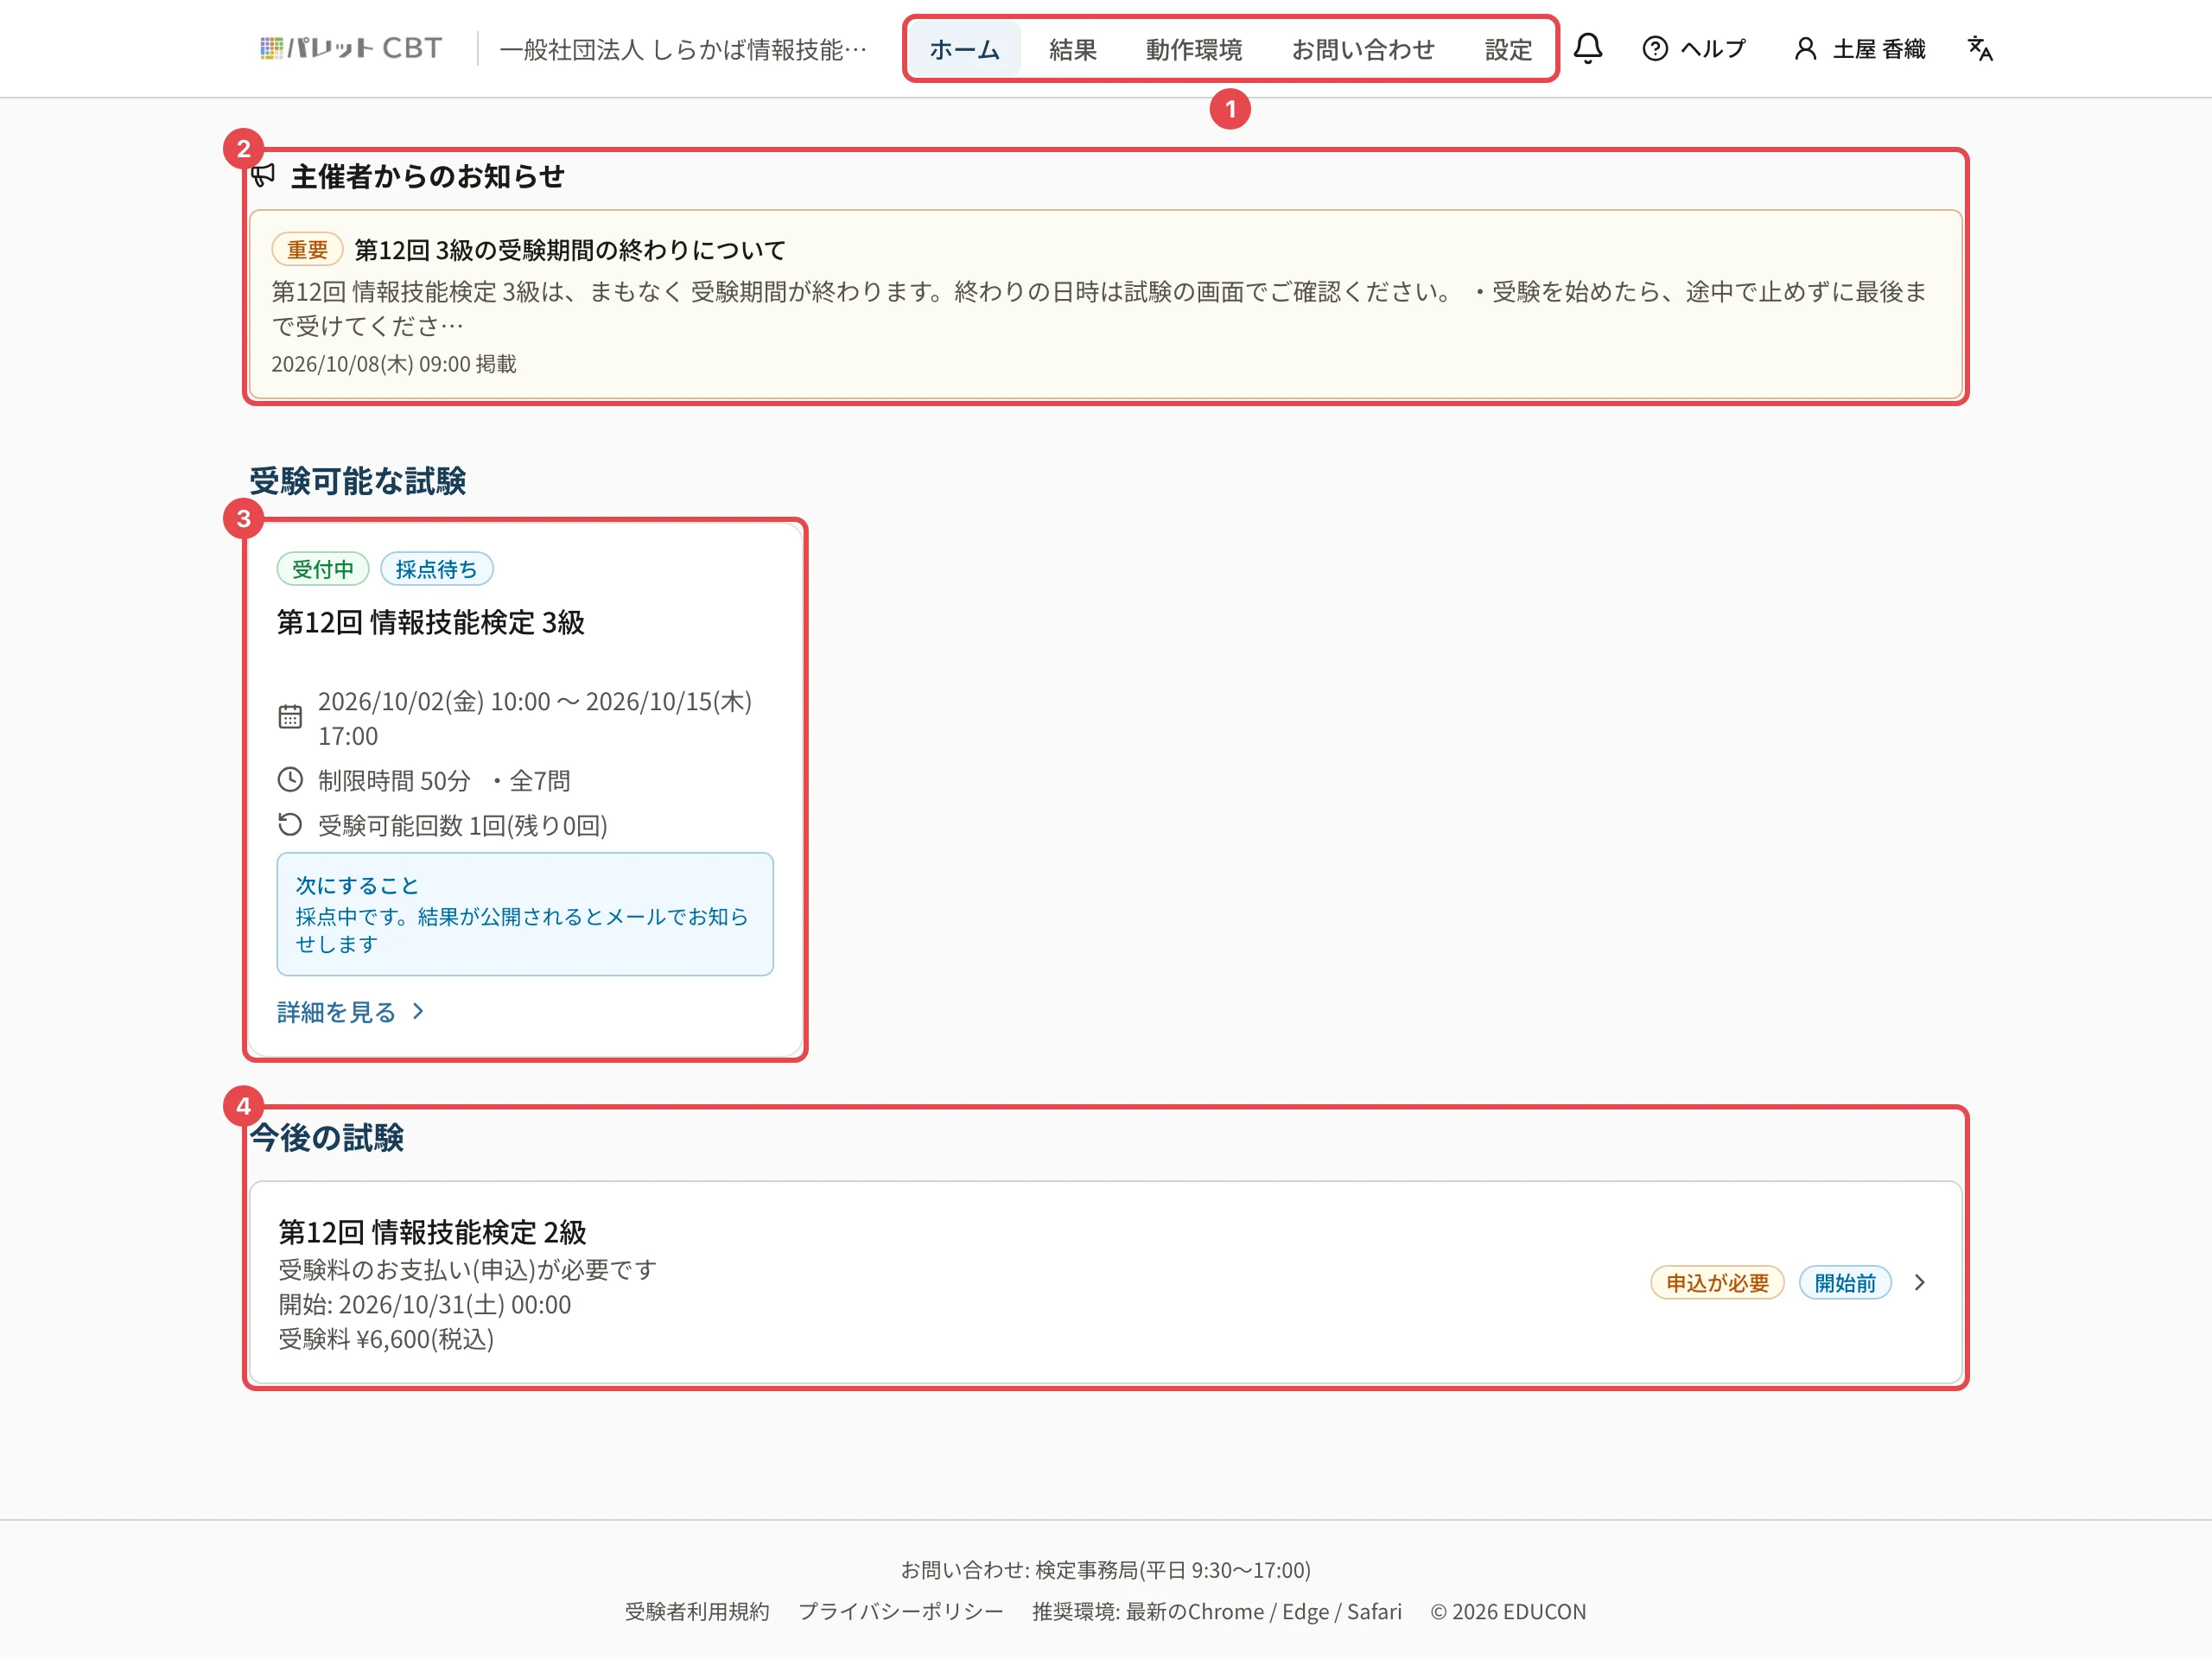Click the © 2026 EDUCON footer text
Viewport: 2212px width, 1659px height.
pos(1508,1612)
